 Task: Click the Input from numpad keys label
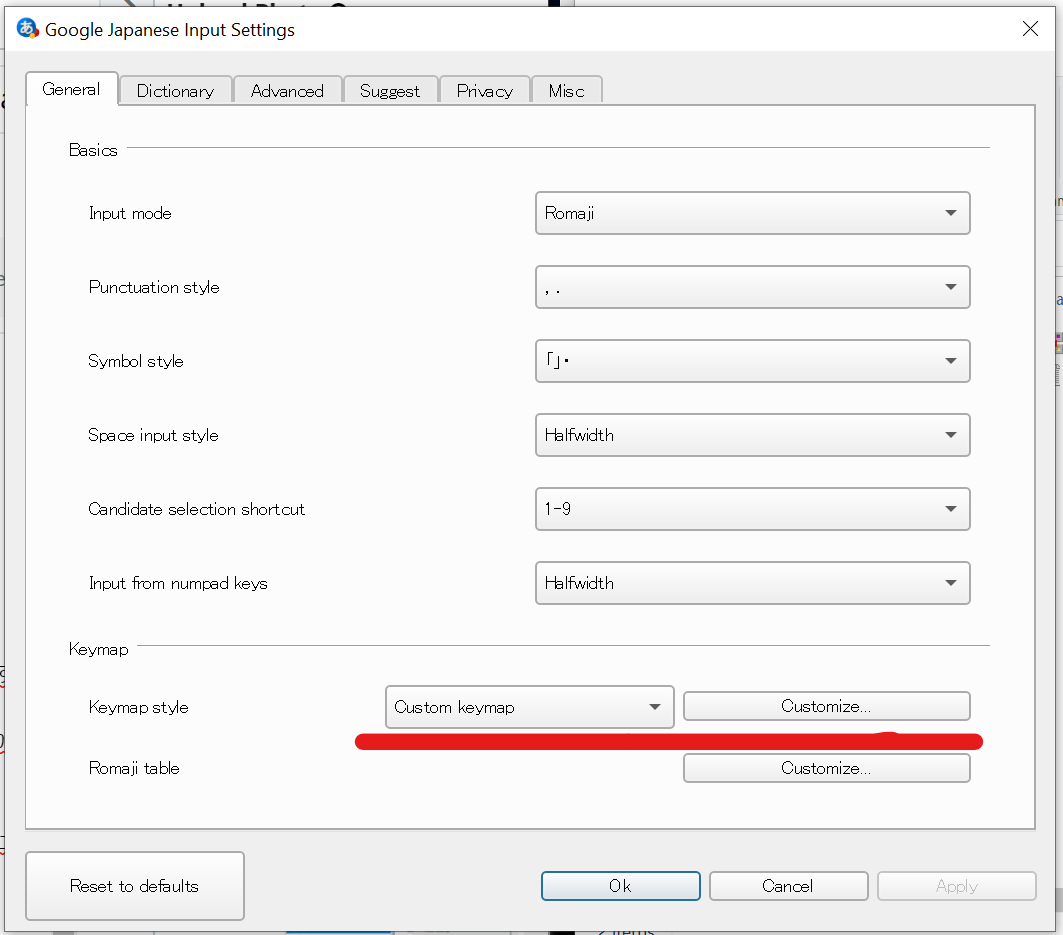click(x=178, y=583)
